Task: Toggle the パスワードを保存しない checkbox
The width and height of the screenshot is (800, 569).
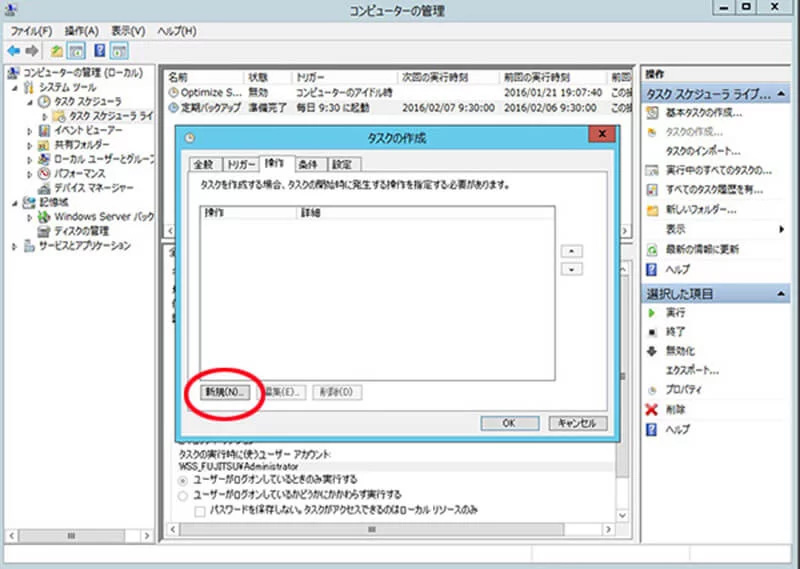Action: [x=199, y=510]
